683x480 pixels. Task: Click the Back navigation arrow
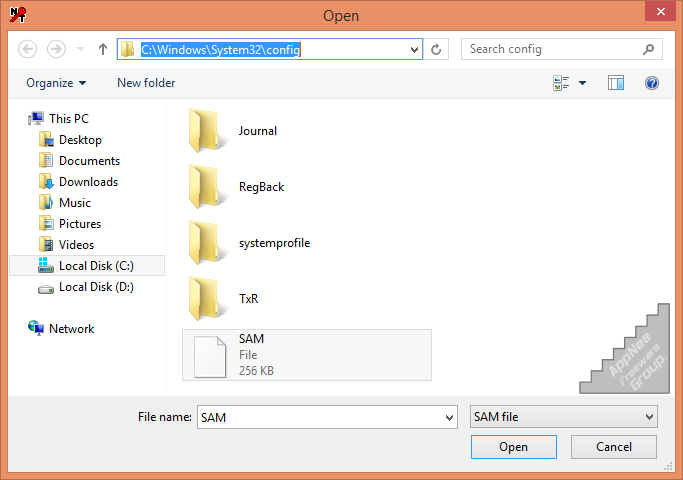point(27,49)
